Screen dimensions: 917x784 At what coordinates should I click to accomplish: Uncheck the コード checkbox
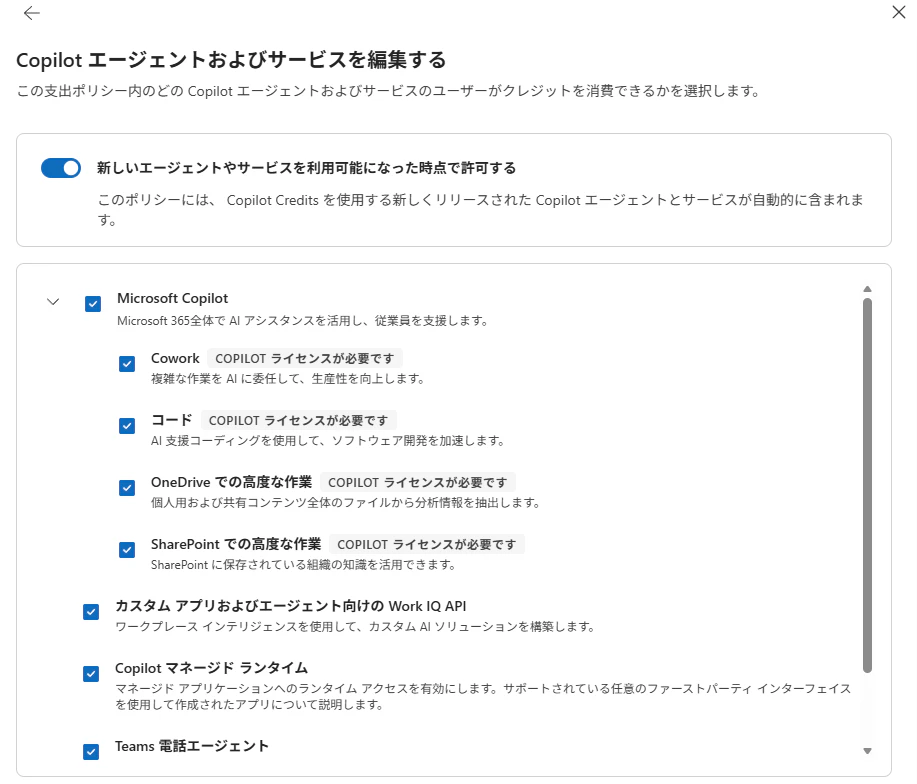[127, 426]
